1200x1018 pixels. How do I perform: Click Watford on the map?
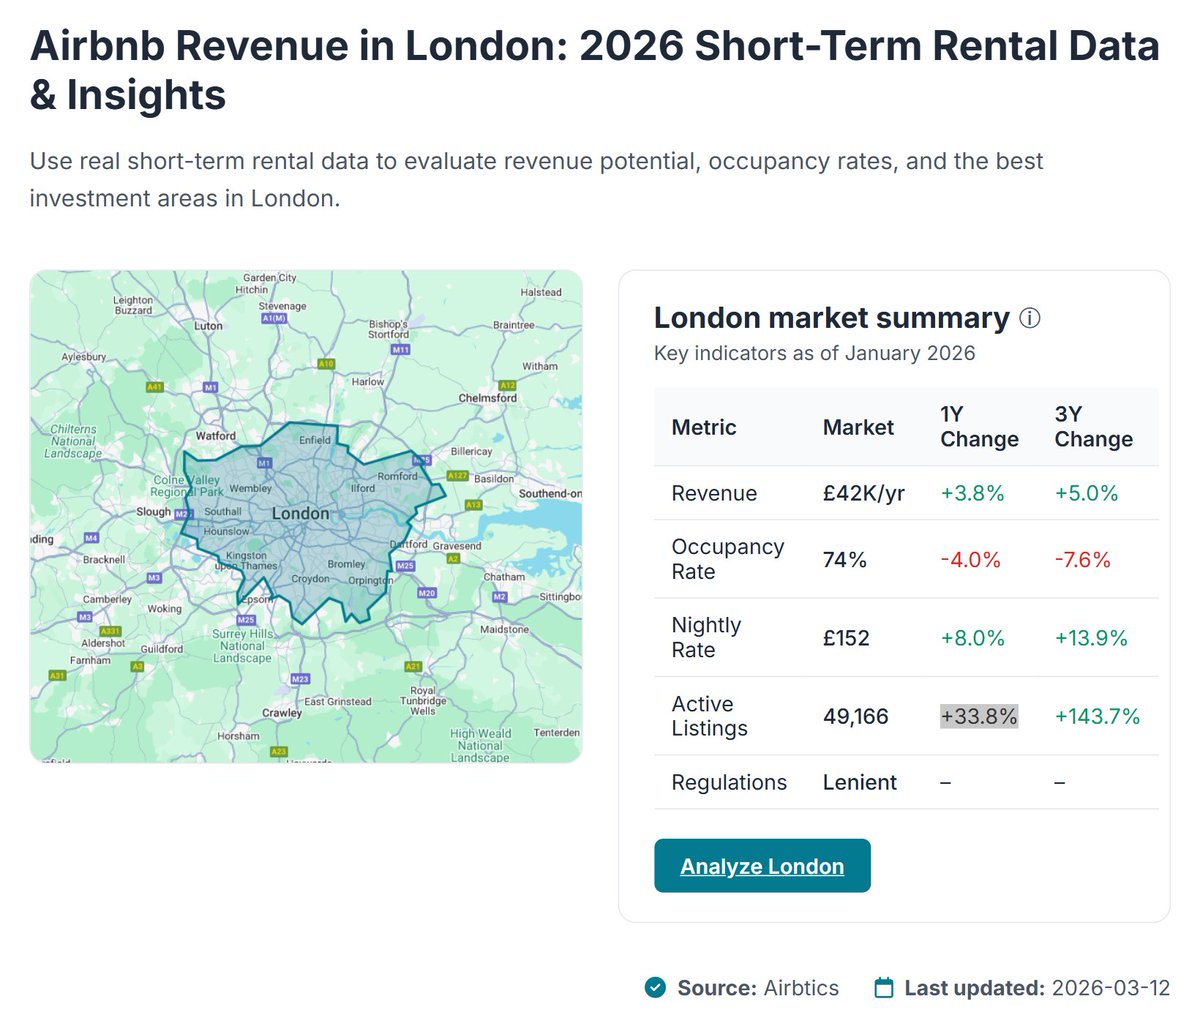point(216,436)
